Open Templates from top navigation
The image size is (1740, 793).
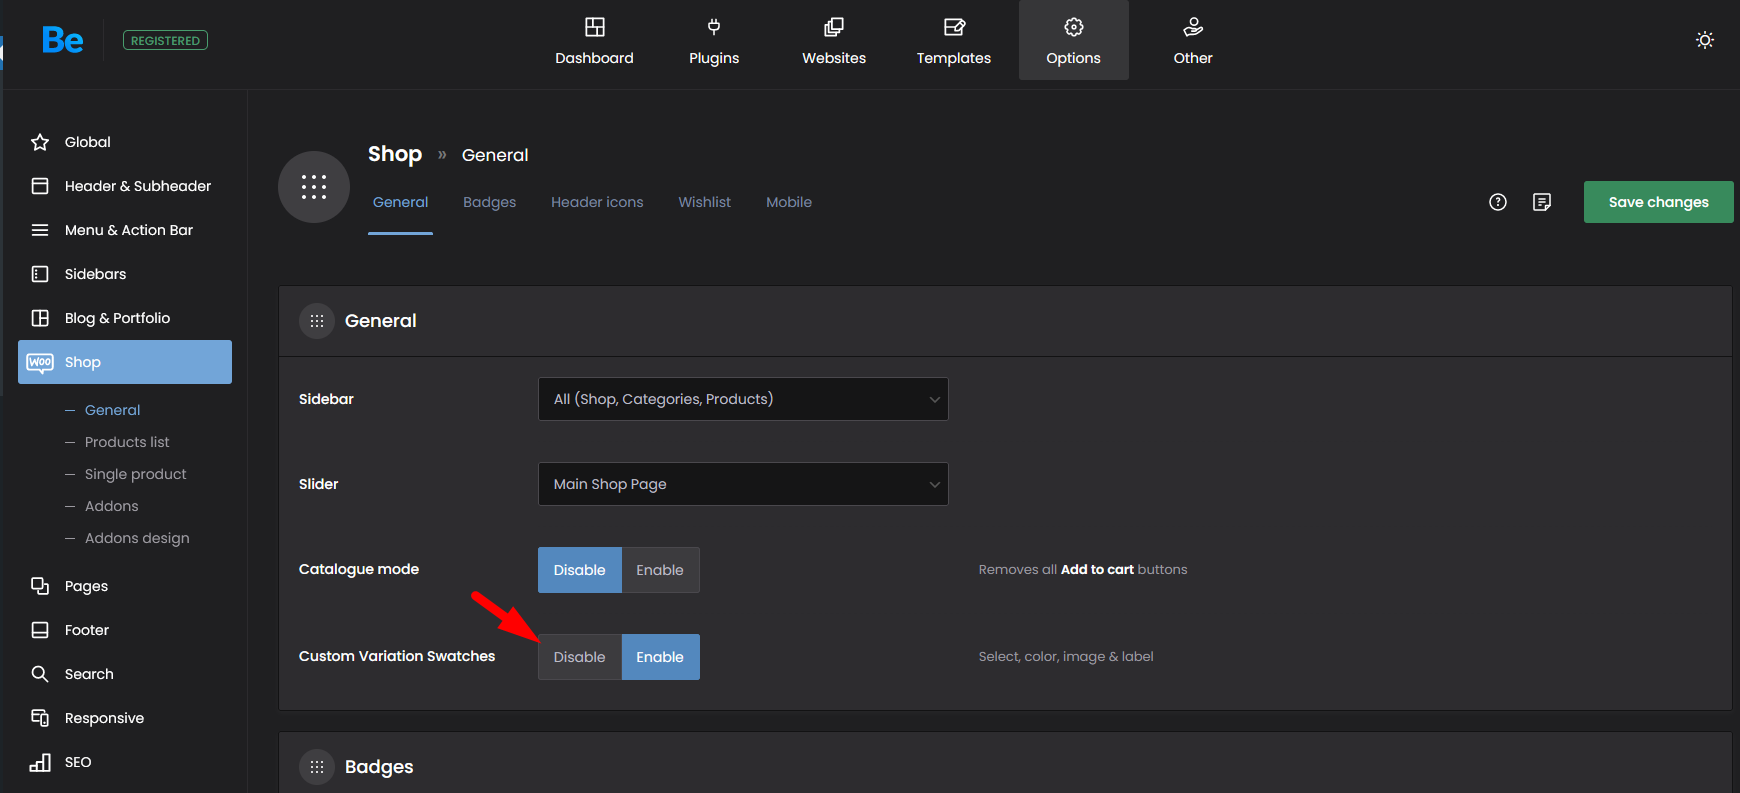(954, 41)
